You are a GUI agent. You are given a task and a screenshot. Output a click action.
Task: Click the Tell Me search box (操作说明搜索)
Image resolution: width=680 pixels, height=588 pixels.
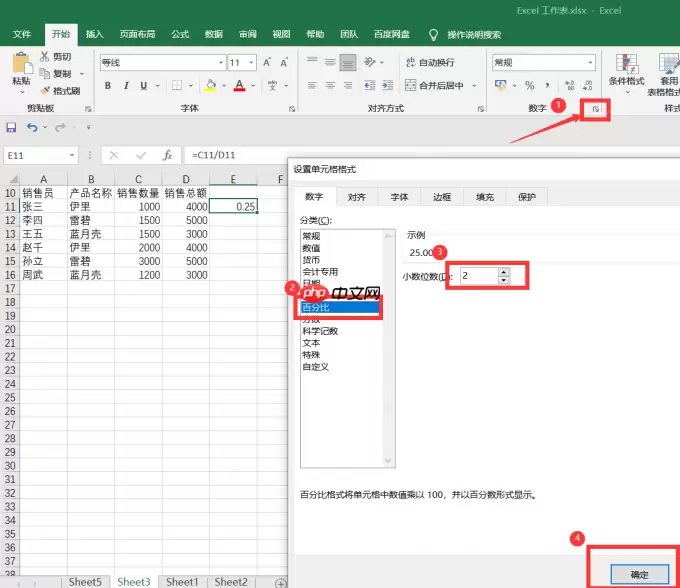[474, 35]
